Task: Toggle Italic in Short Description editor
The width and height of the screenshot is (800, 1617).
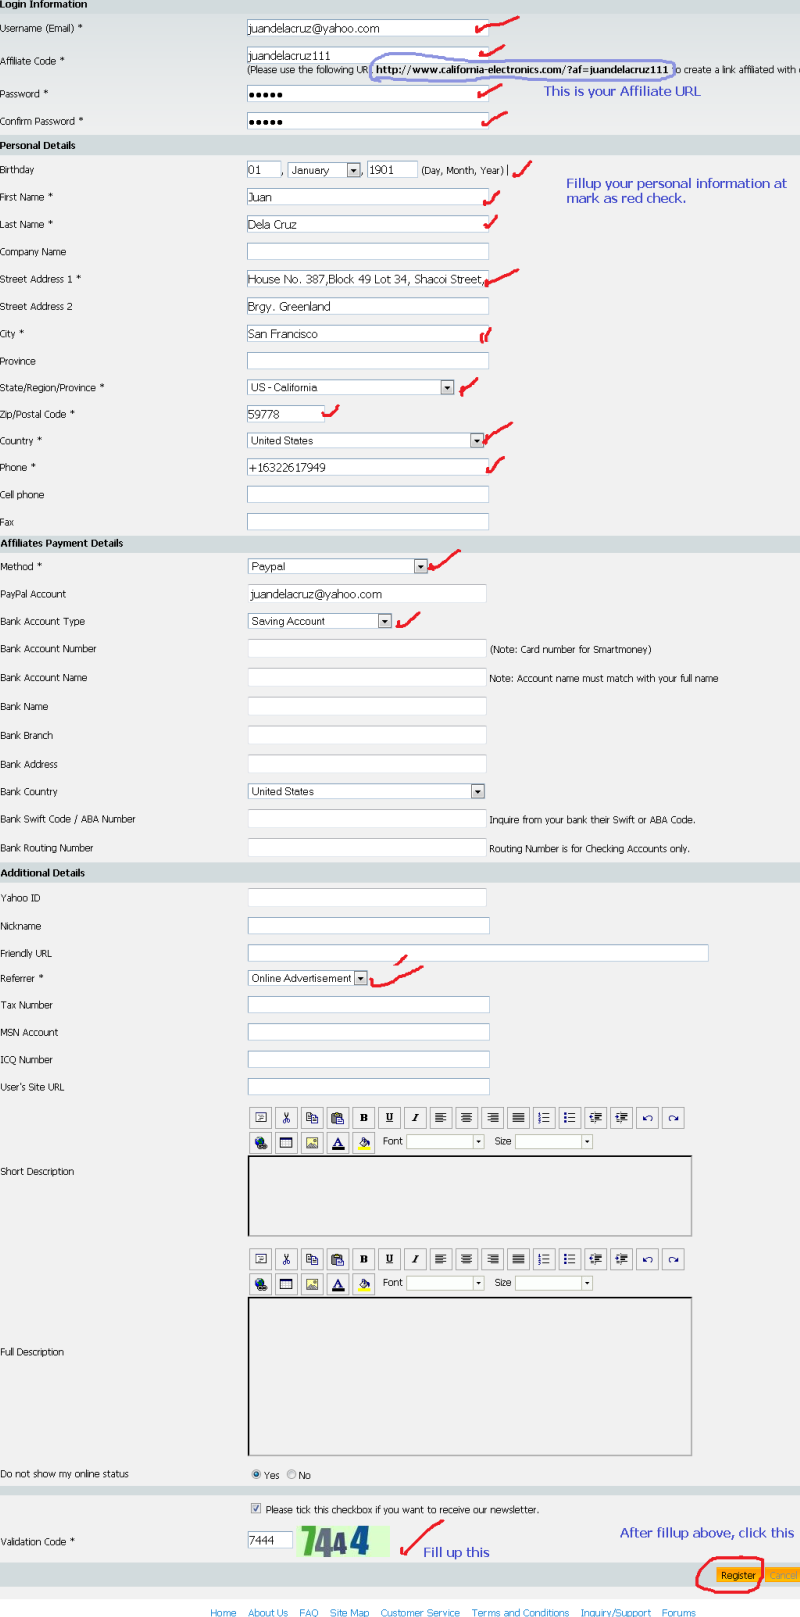Action: [x=415, y=1118]
